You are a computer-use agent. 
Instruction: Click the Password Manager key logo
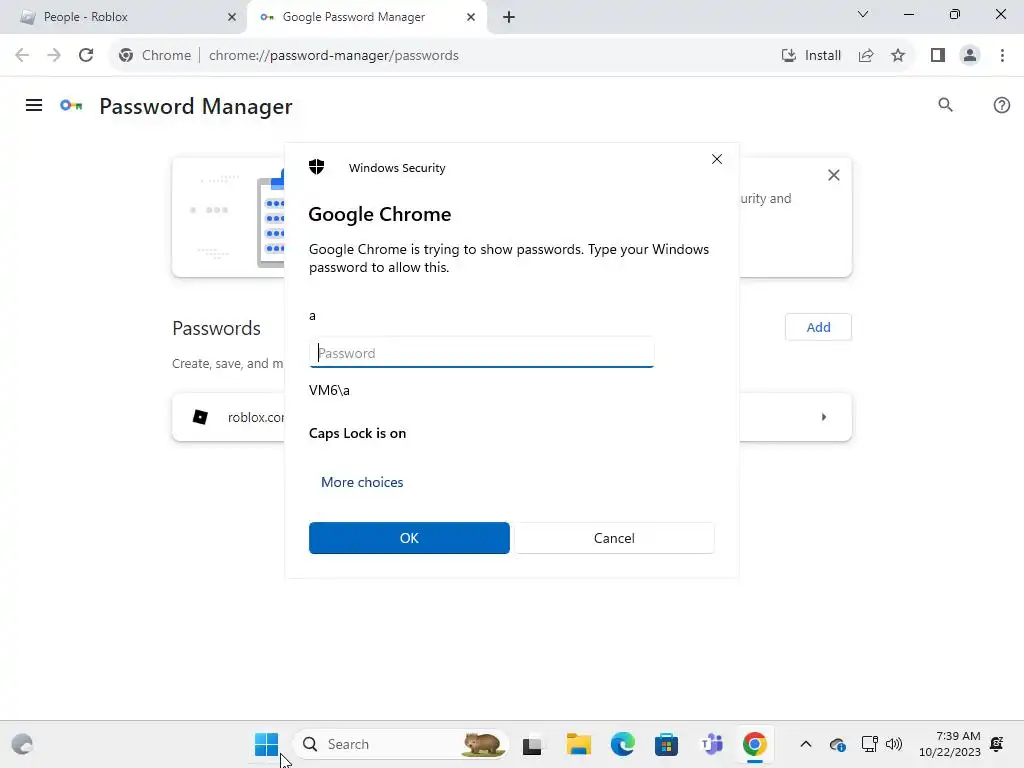[x=71, y=105]
